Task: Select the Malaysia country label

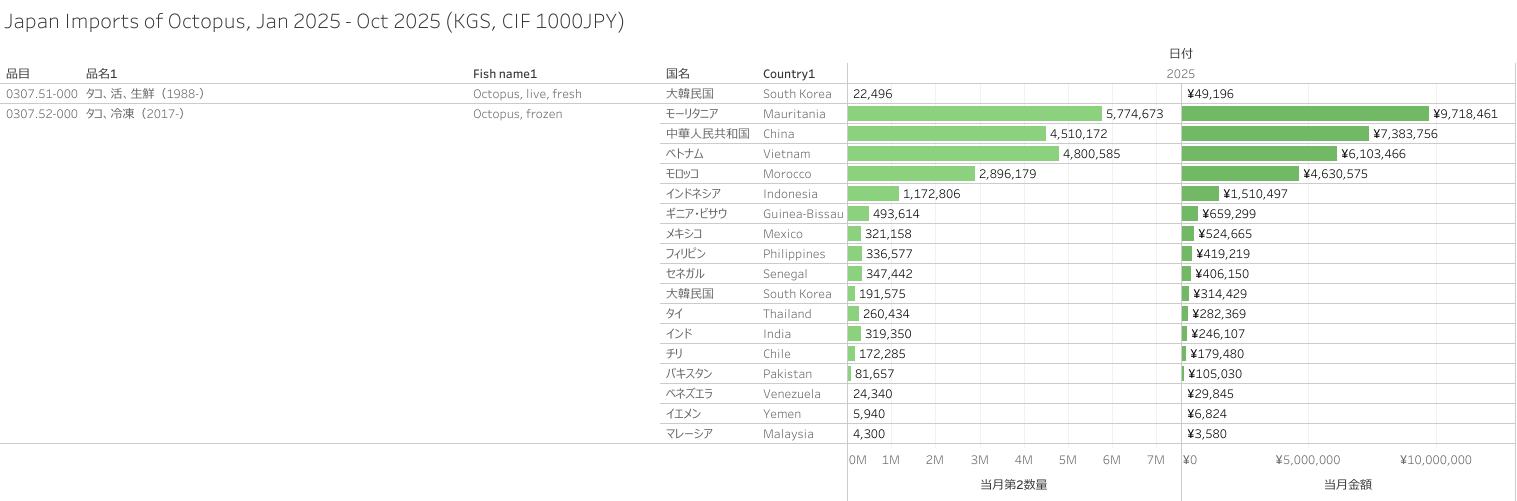Action: [788, 434]
